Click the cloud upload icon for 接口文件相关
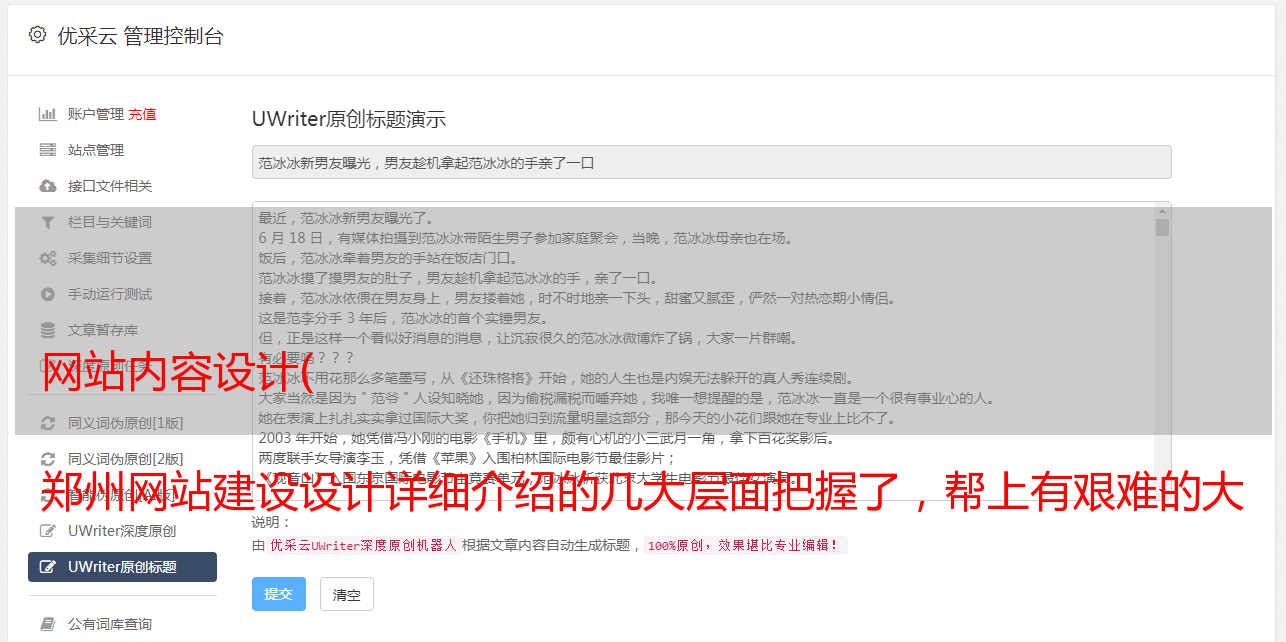Image resolution: width=1286 pixels, height=642 pixels. coord(47,186)
